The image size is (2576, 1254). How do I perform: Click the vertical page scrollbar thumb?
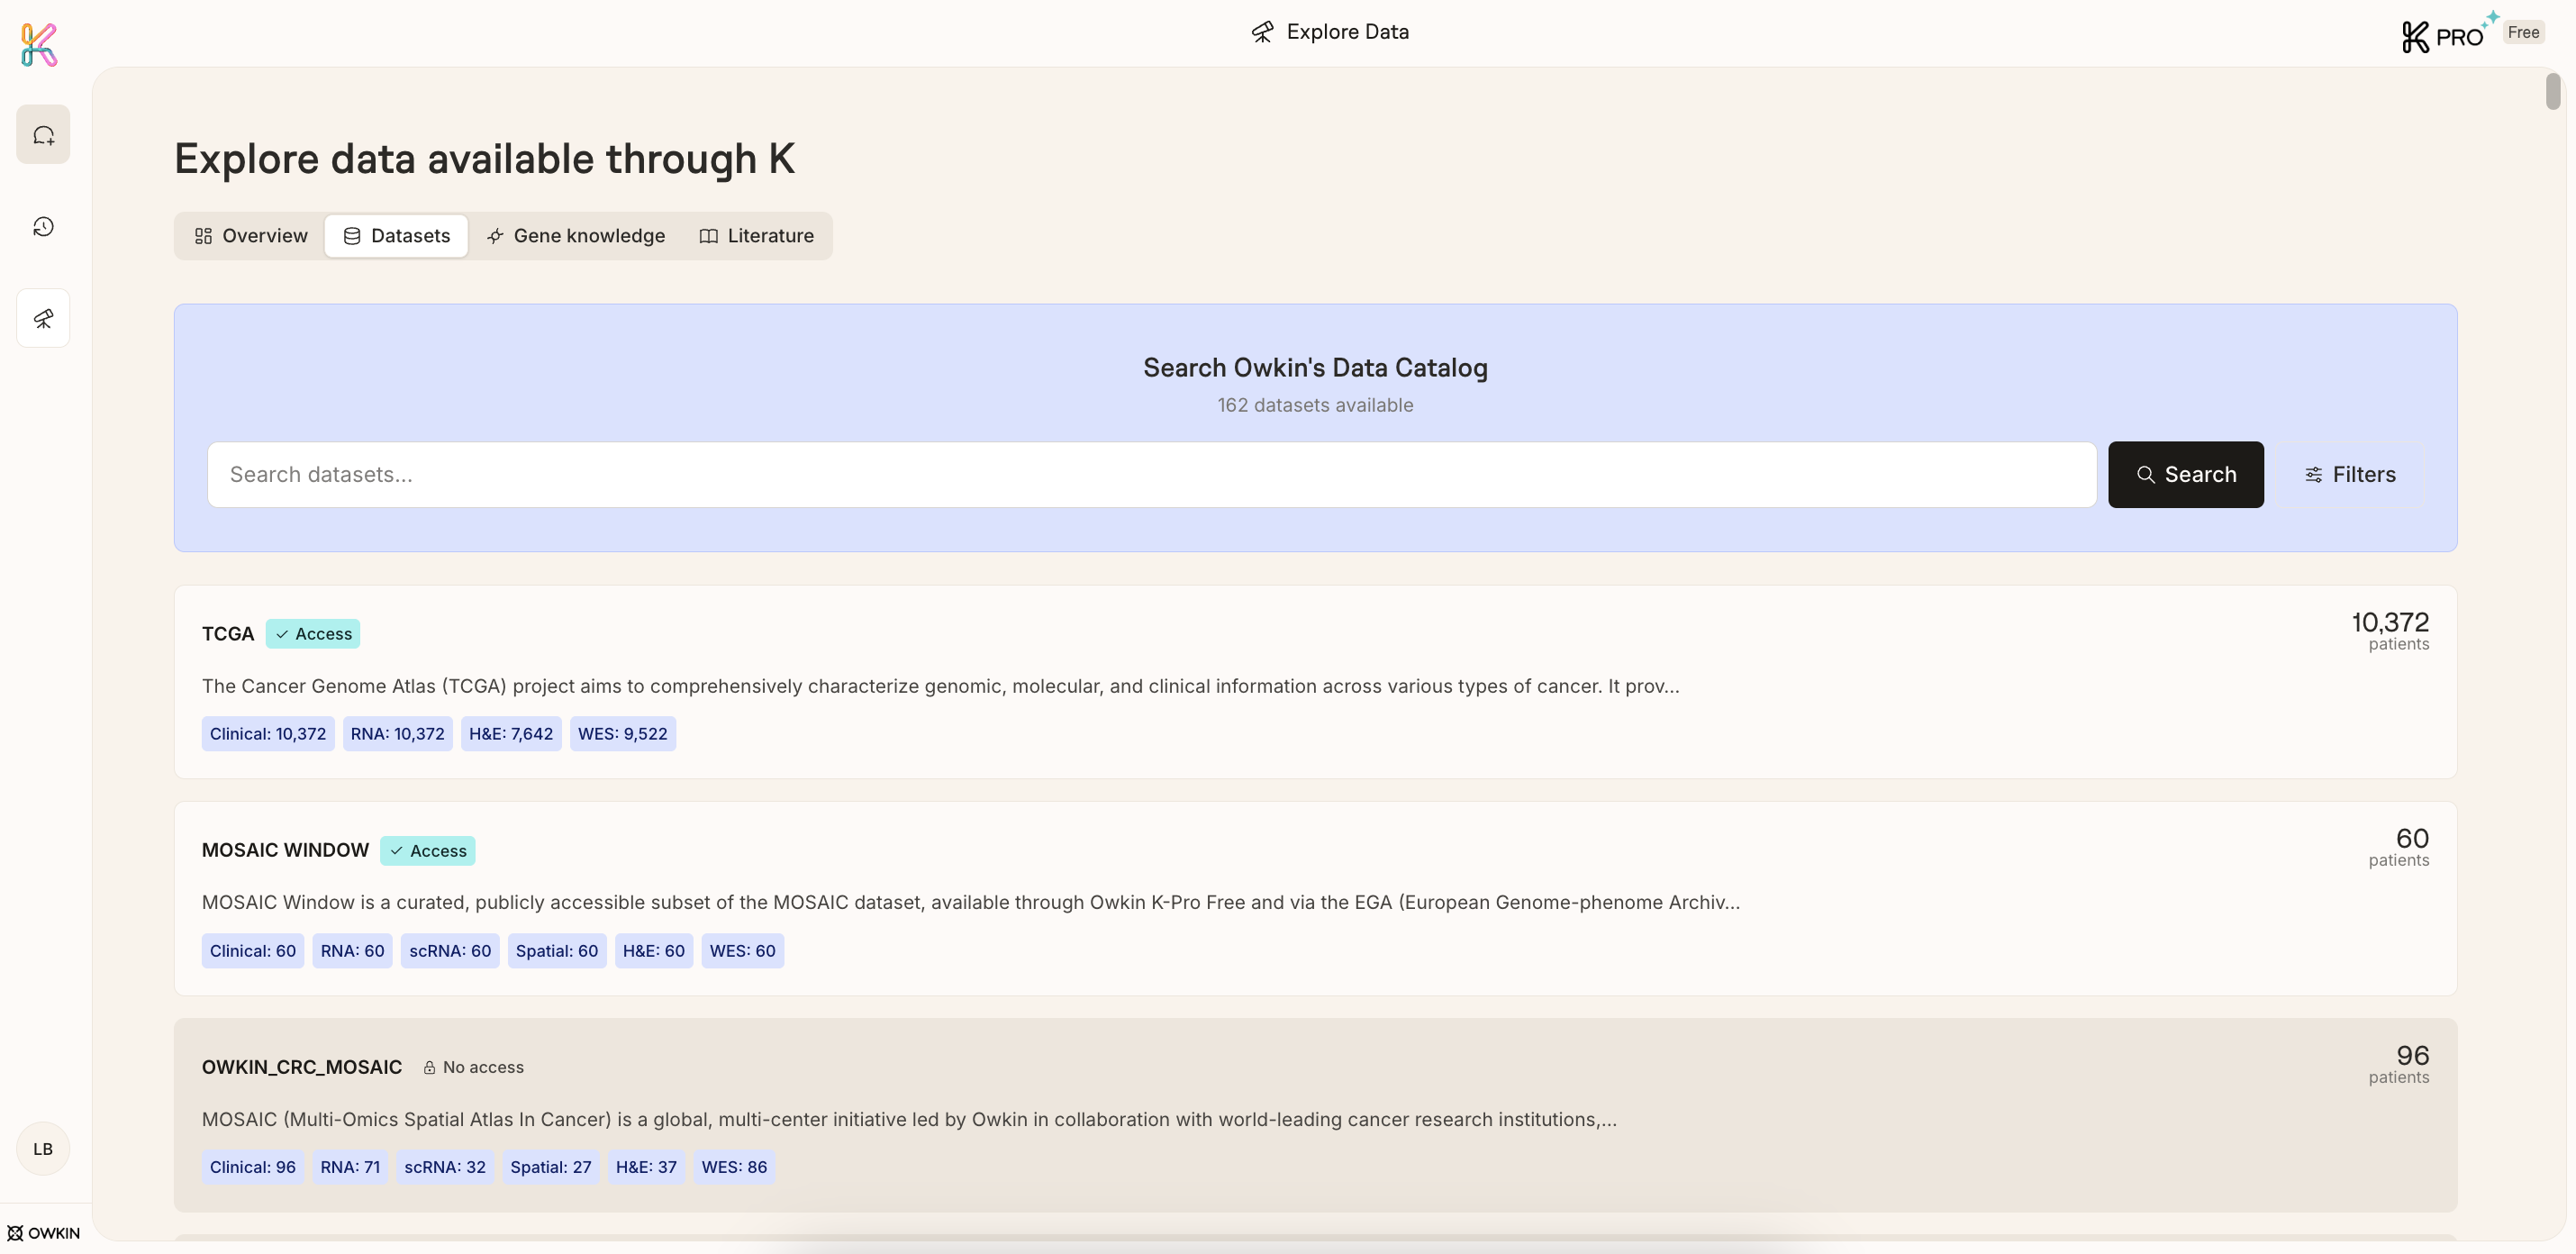(2553, 92)
